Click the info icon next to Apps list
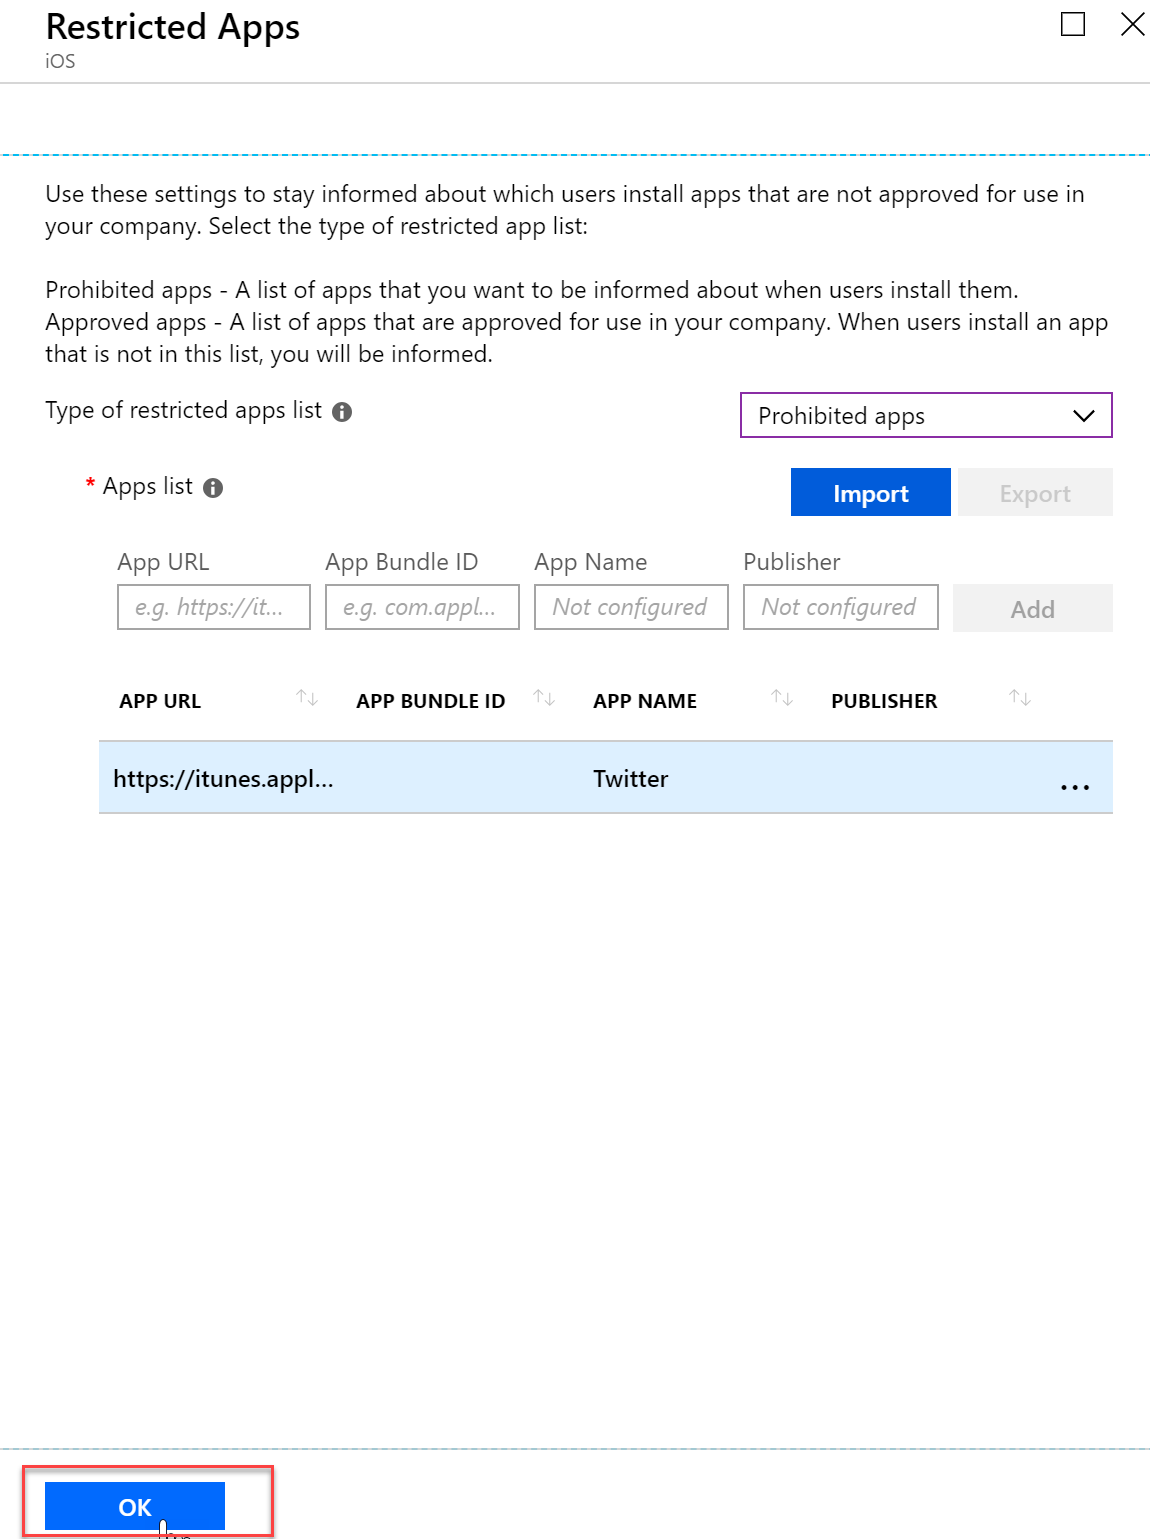1150x1539 pixels. click(x=213, y=488)
